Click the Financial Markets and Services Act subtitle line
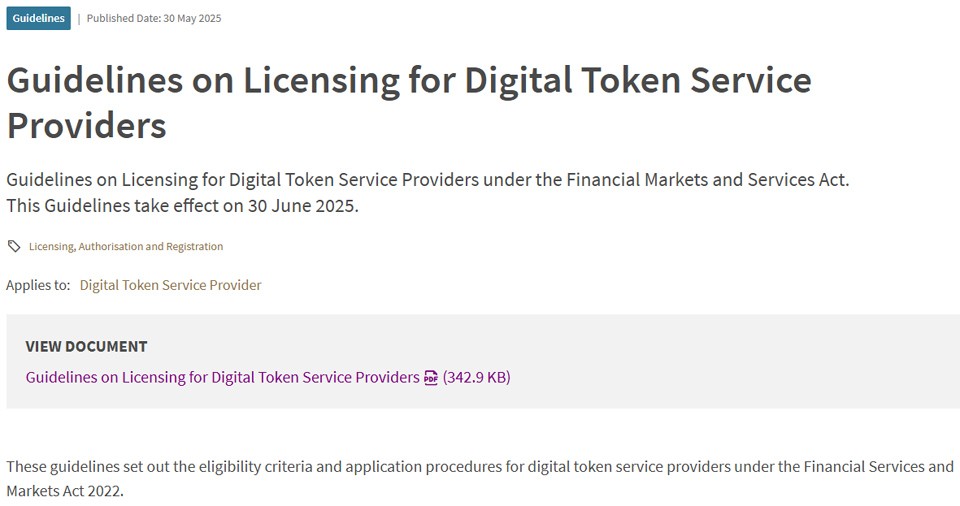Screen dimensions: 960x506 point(427,180)
